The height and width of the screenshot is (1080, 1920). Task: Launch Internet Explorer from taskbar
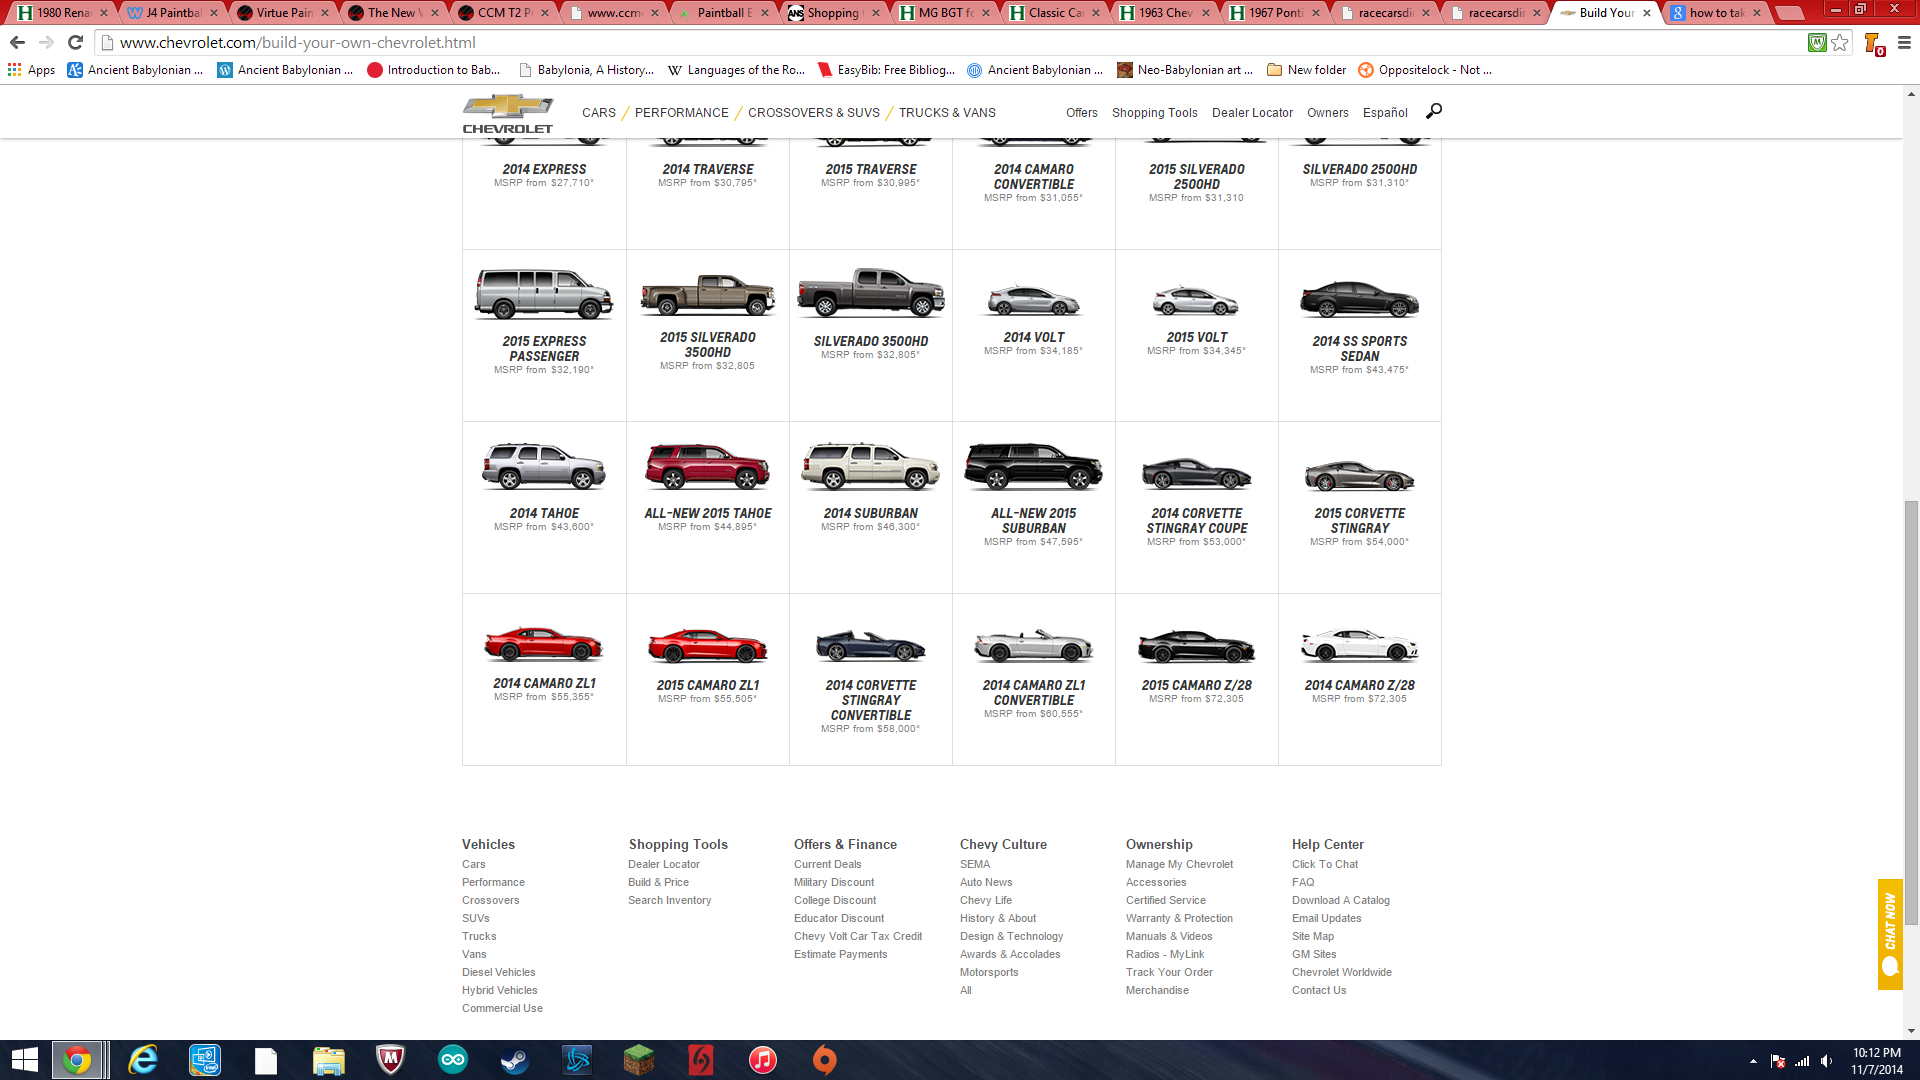tap(143, 1060)
